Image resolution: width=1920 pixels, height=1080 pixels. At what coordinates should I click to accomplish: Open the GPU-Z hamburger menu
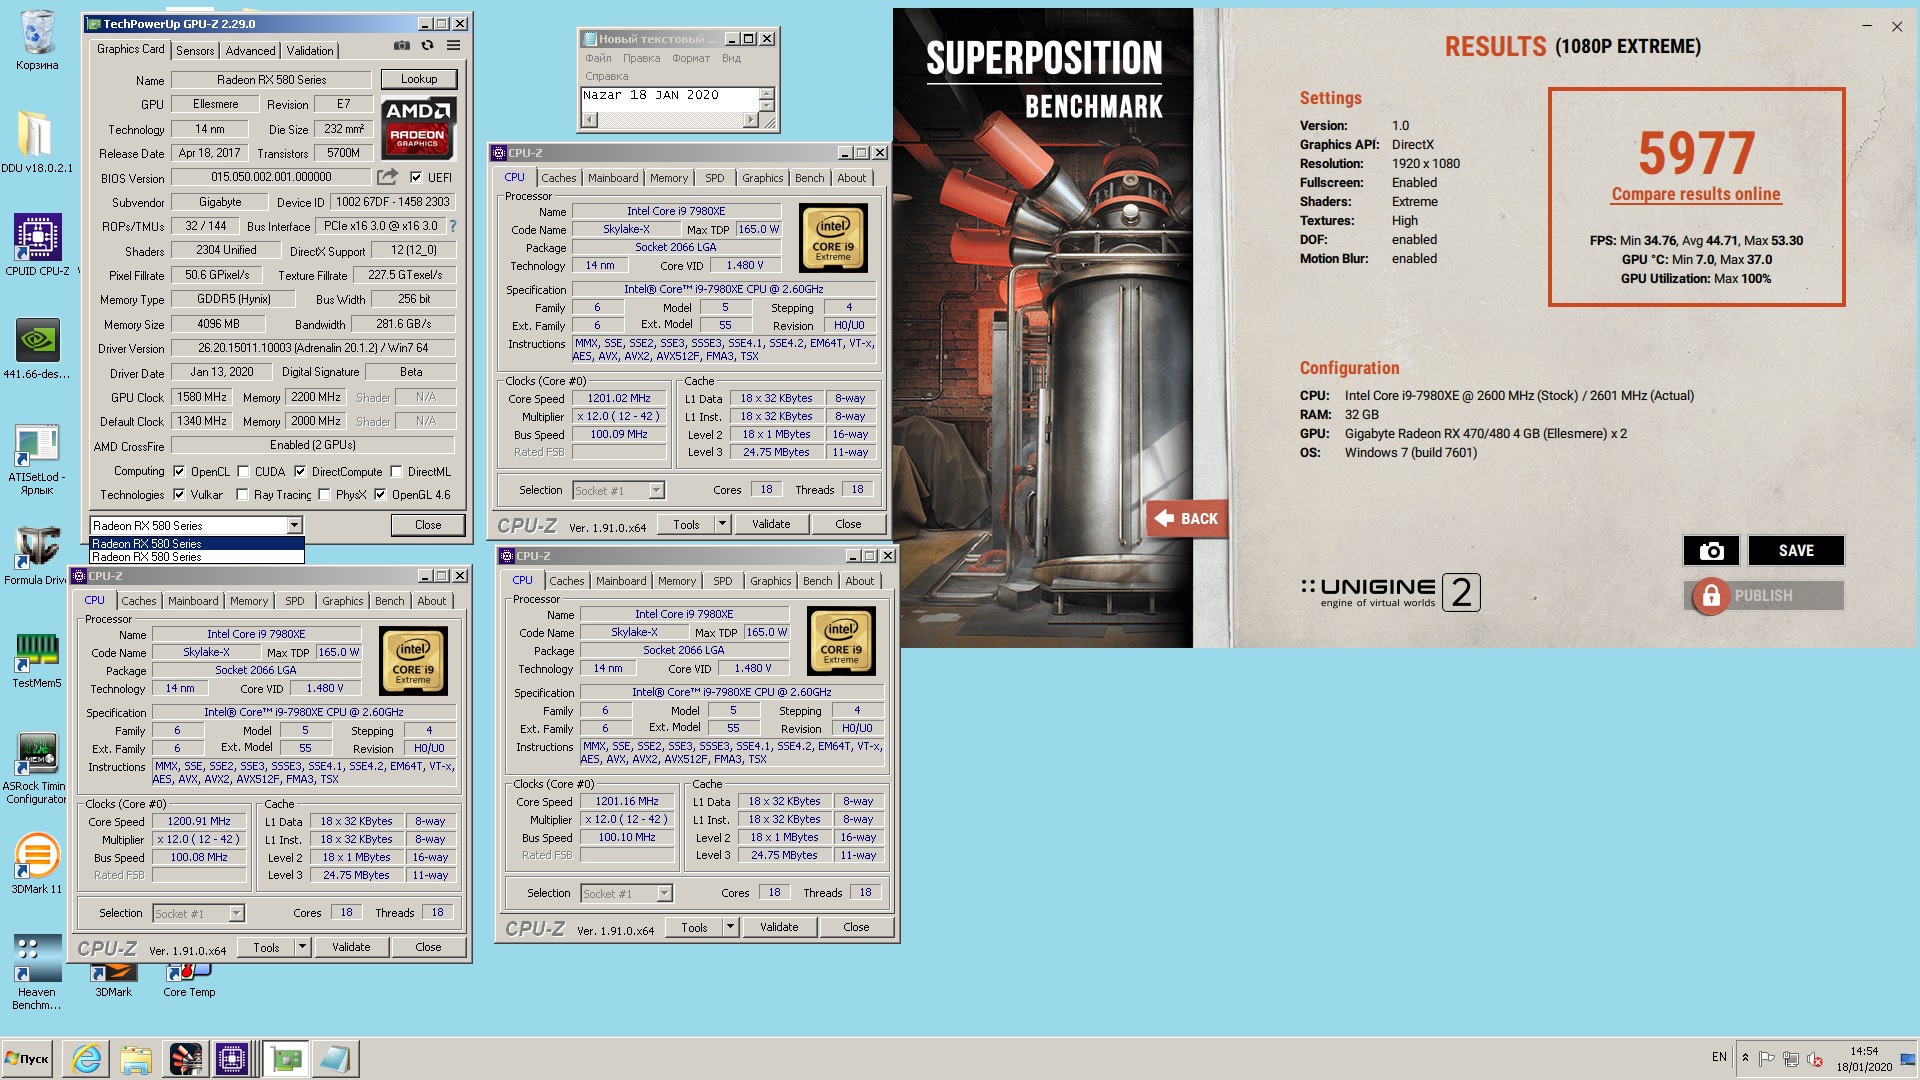(453, 46)
